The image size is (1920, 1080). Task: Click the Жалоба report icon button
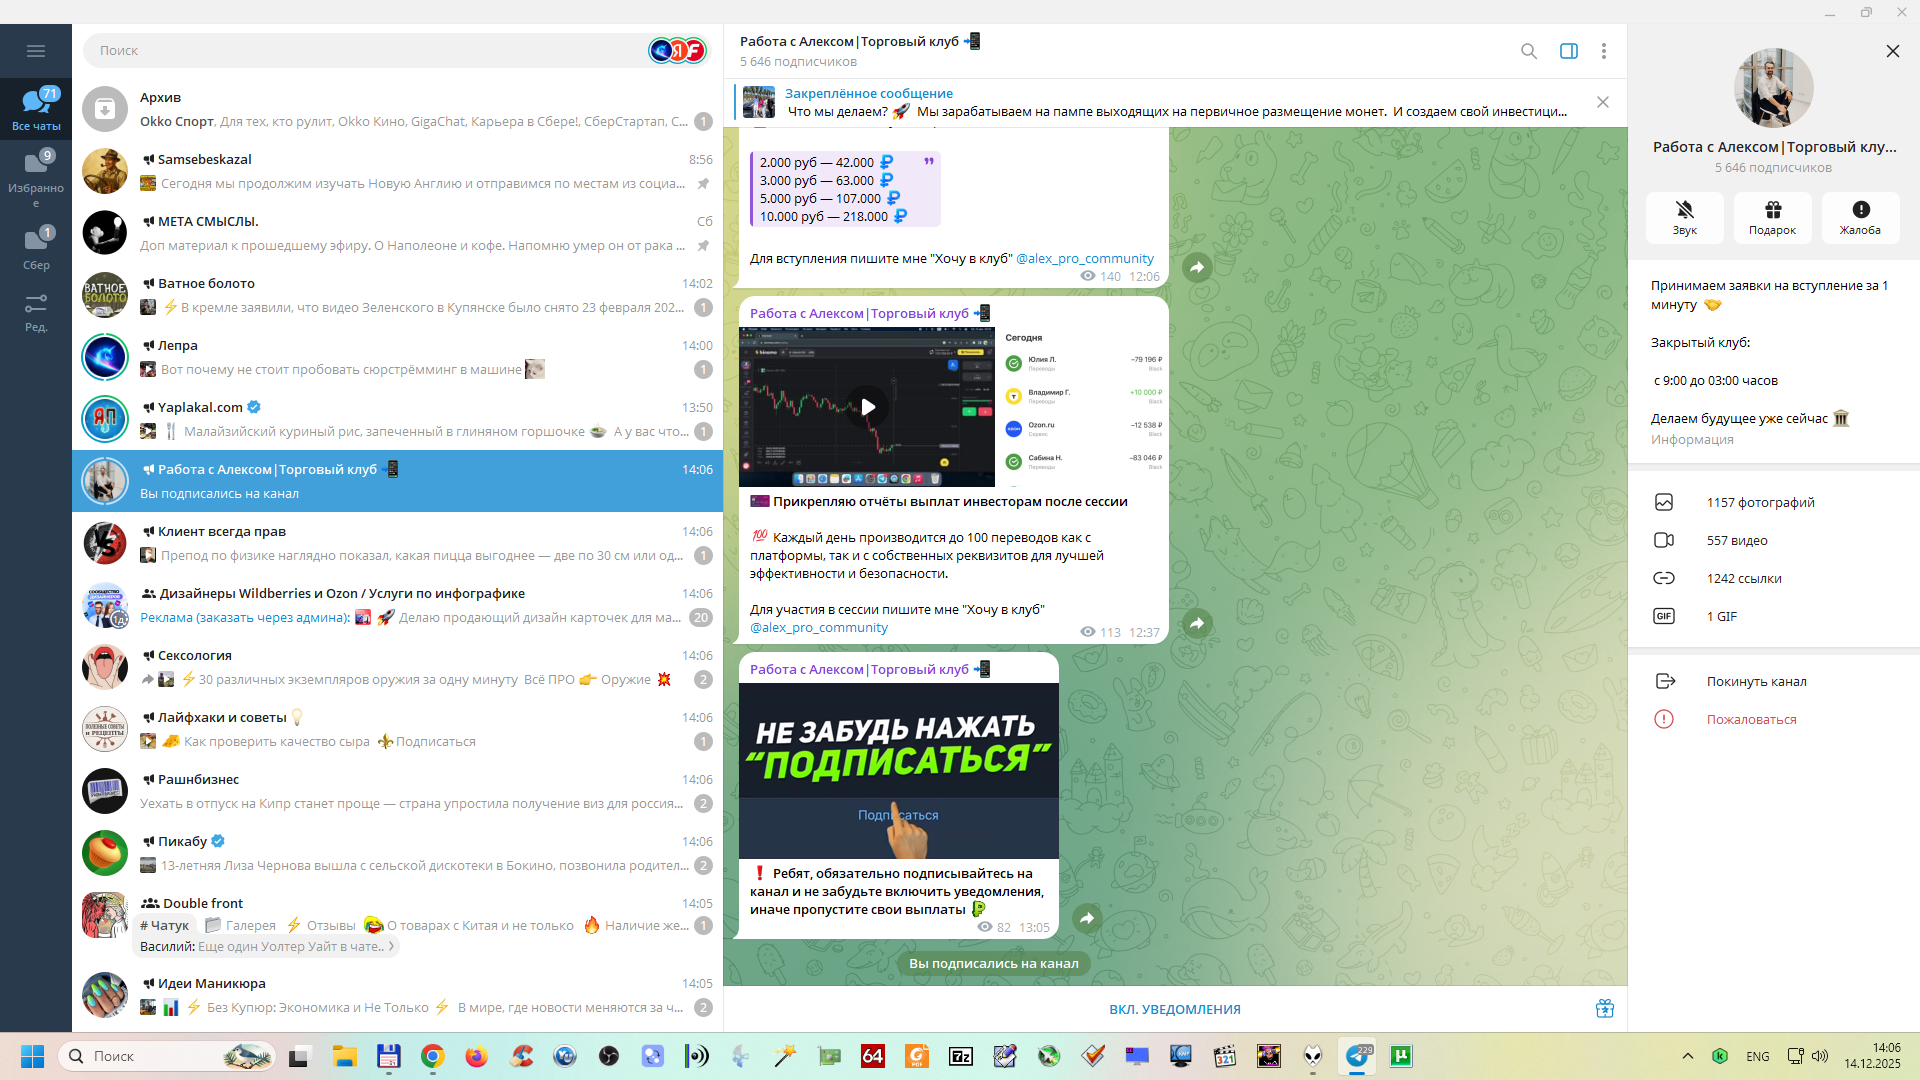pos(1860,217)
